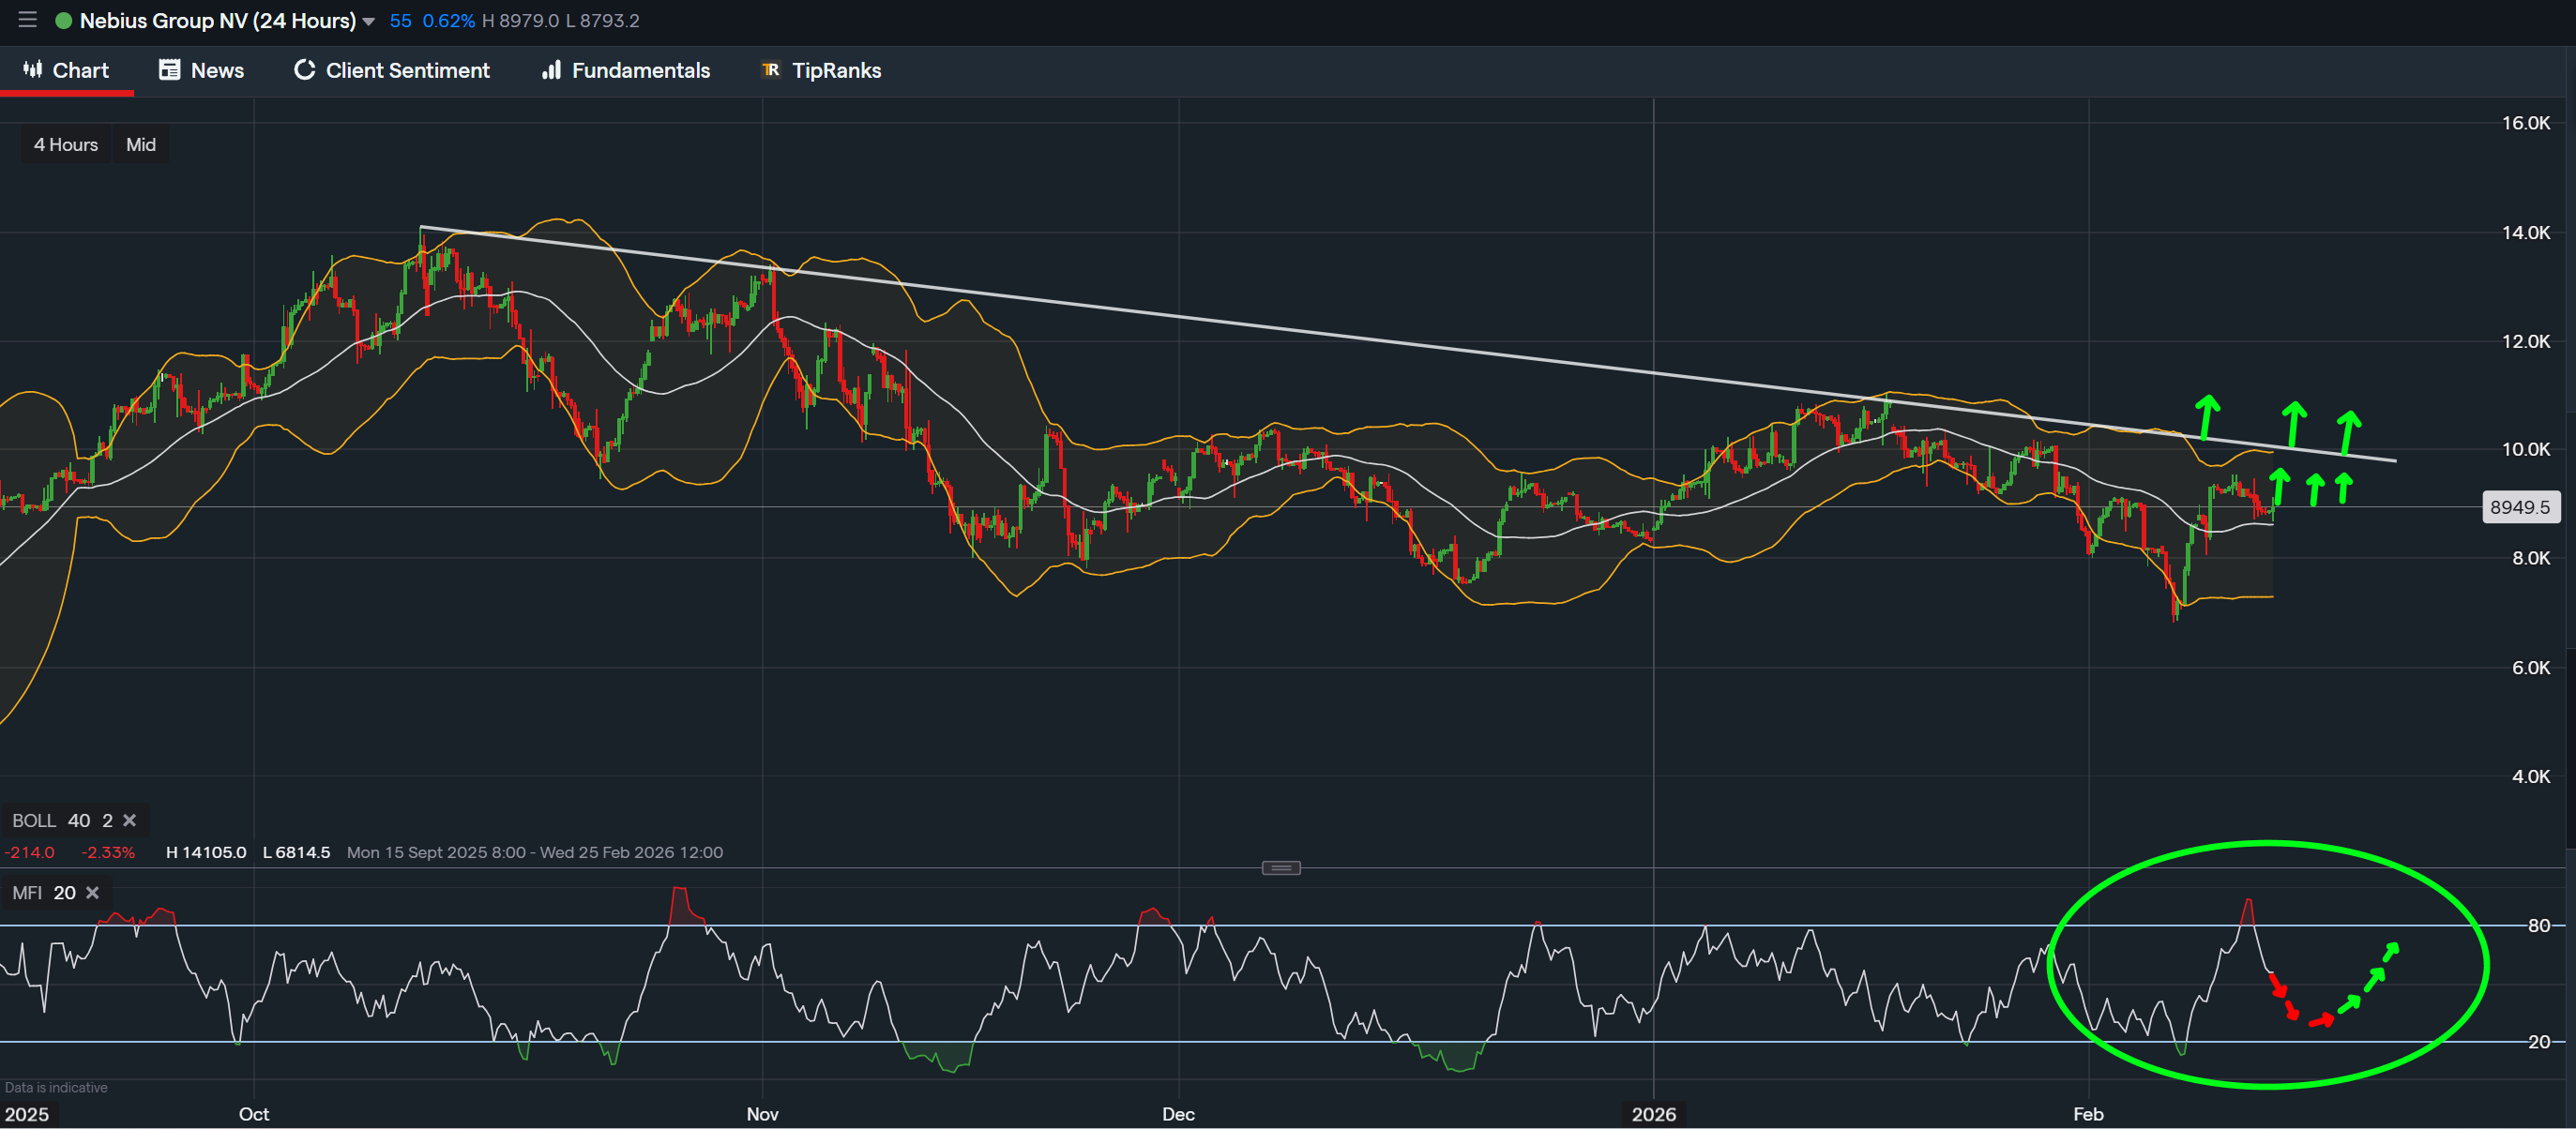The height and width of the screenshot is (1129, 2576).
Task: Click the 8949.5 current price label
Action: point(2519,507)
